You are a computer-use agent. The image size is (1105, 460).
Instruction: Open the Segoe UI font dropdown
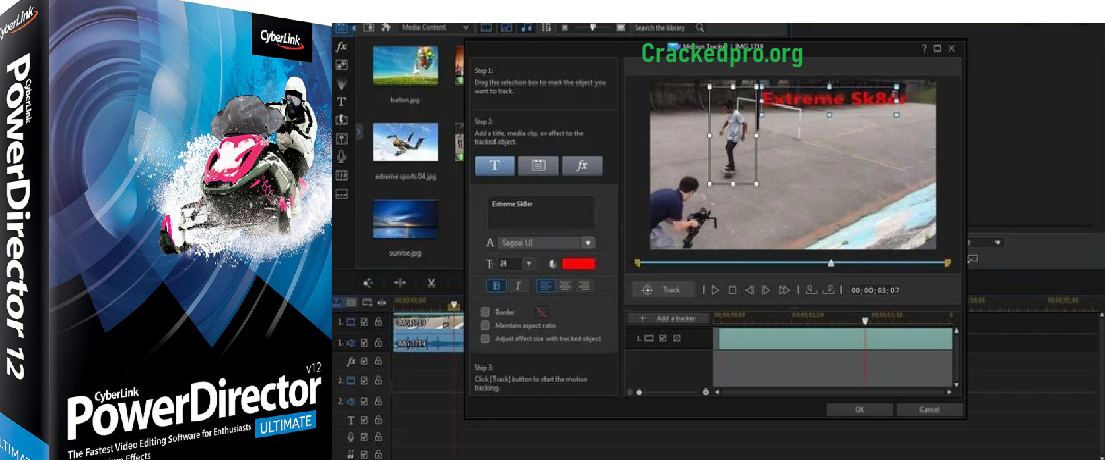click(x=588, y=242)
